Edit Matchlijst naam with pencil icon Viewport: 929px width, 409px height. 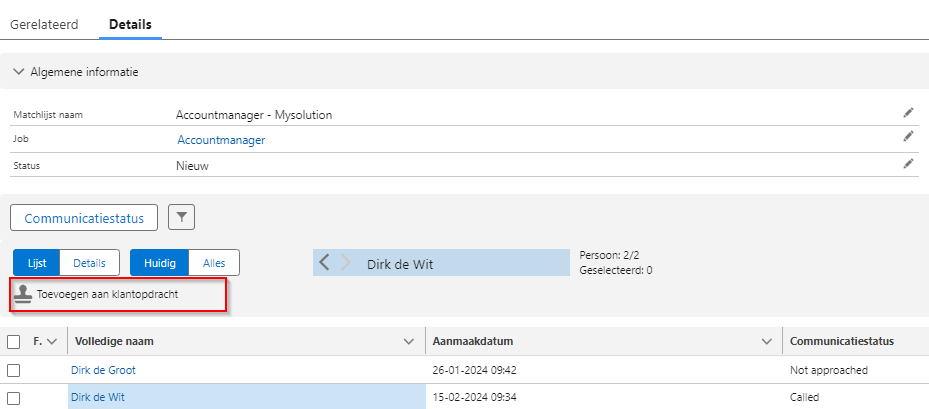[x=908, y=113]
